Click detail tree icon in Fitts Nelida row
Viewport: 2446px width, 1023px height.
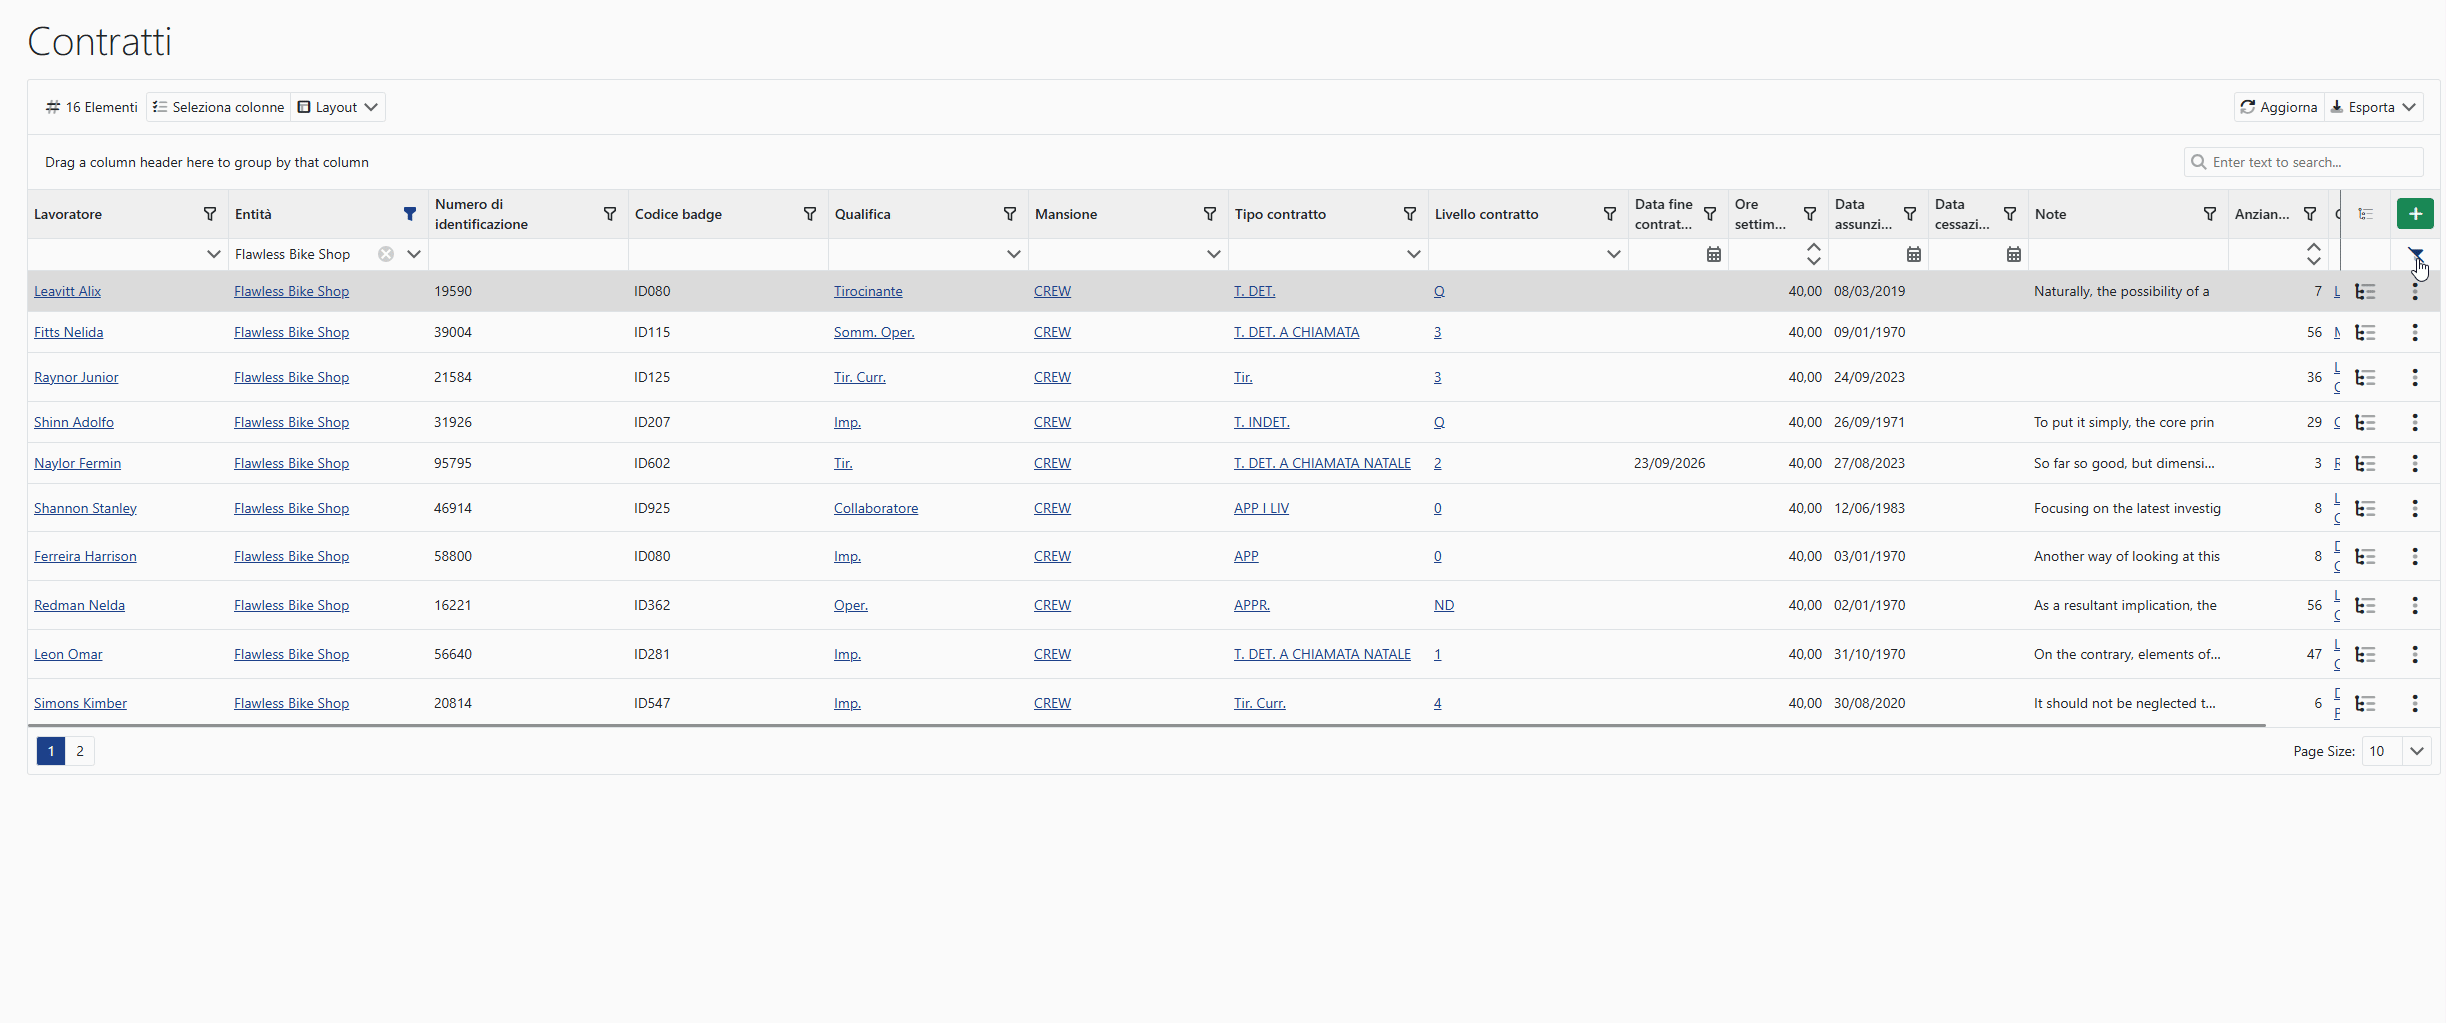2365,333
